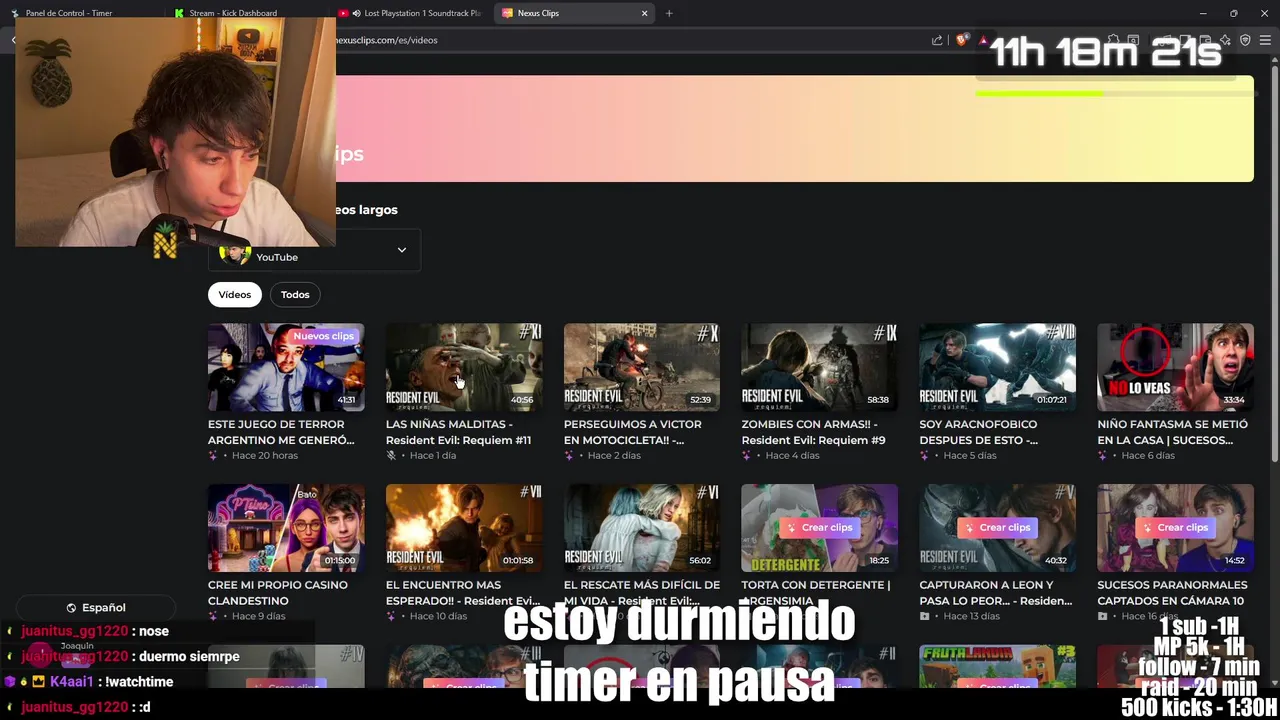The height and width of the screenshot is (720, 1280).
Task: Click the dropdown chevron arrow next to YouTube
Action: pyautogui.click(x=402, y=250)
